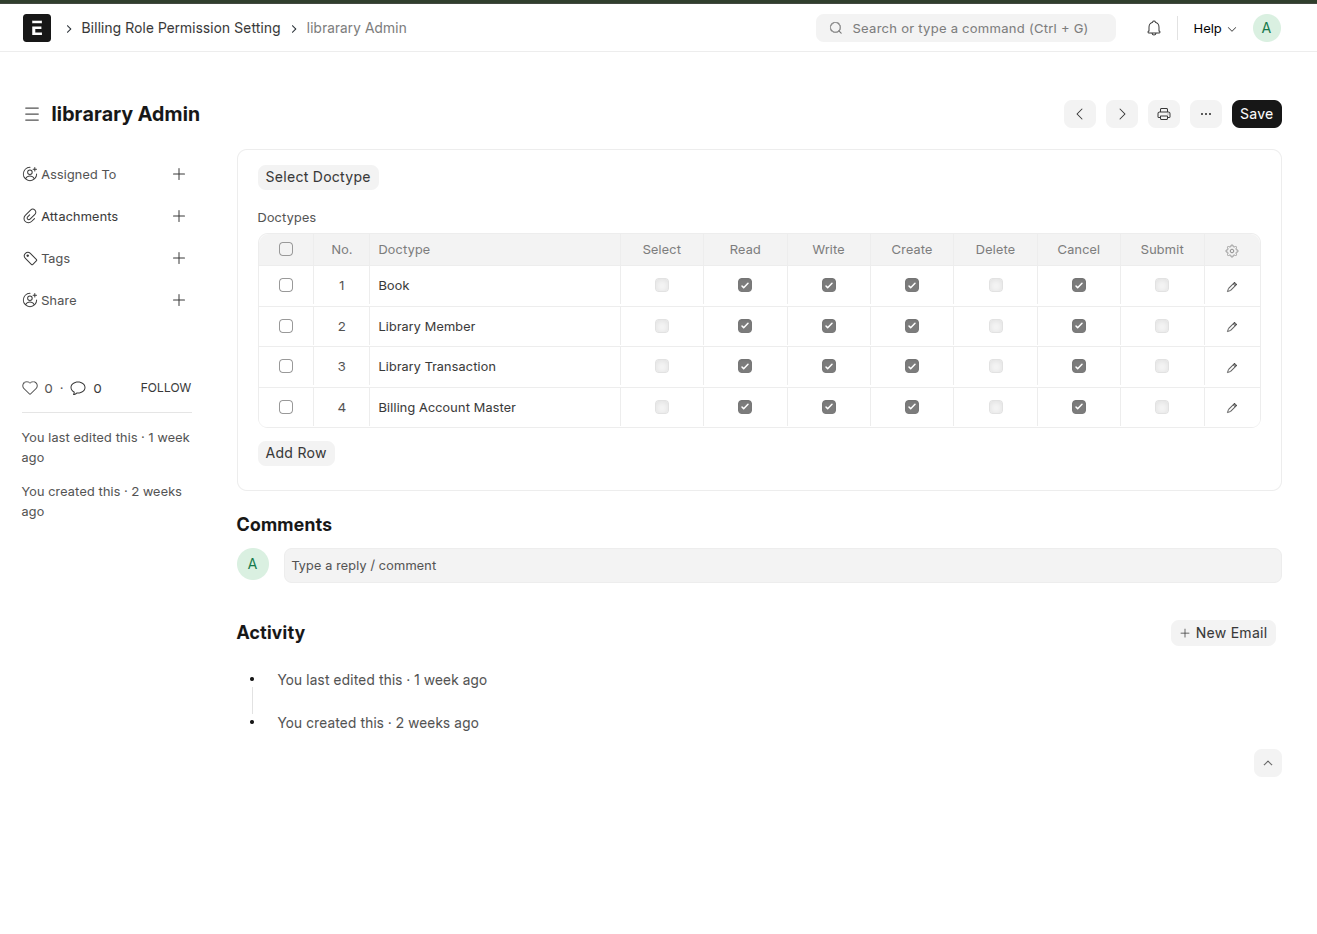
Task: Click the Save button
Action: pos(1256,114)
